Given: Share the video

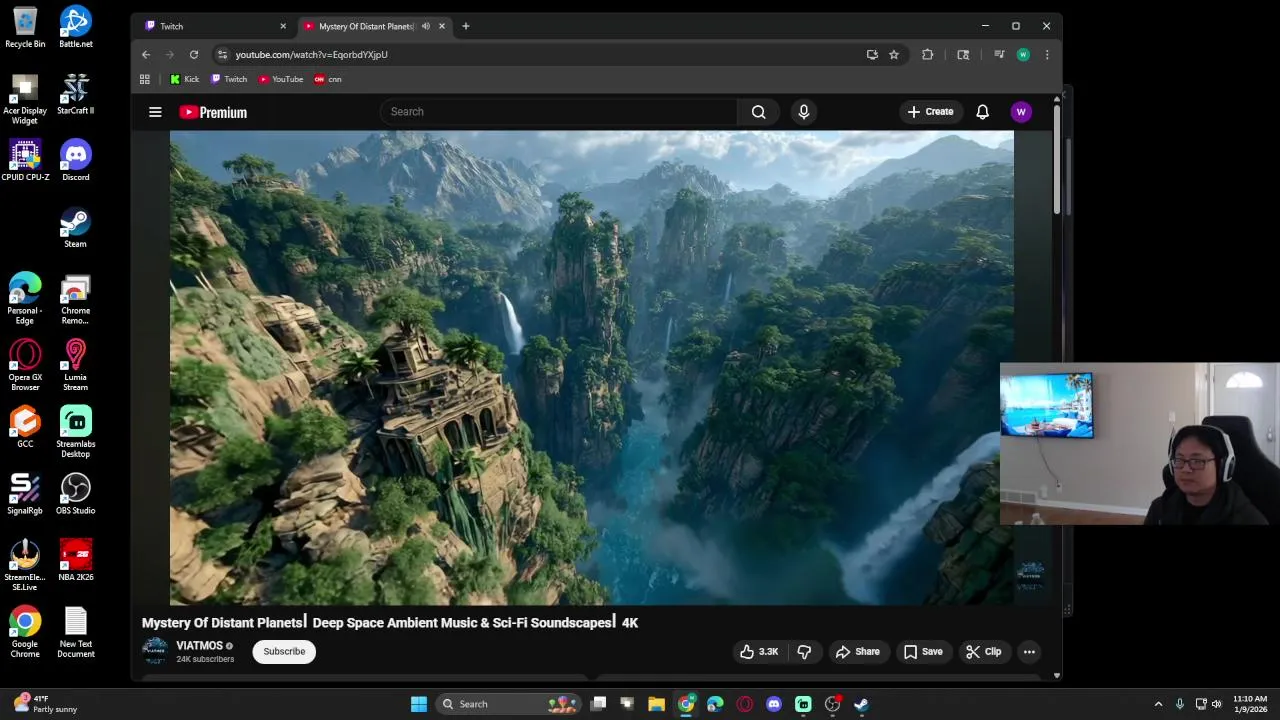Looking at the screenshot, I should tap(857, 652).
